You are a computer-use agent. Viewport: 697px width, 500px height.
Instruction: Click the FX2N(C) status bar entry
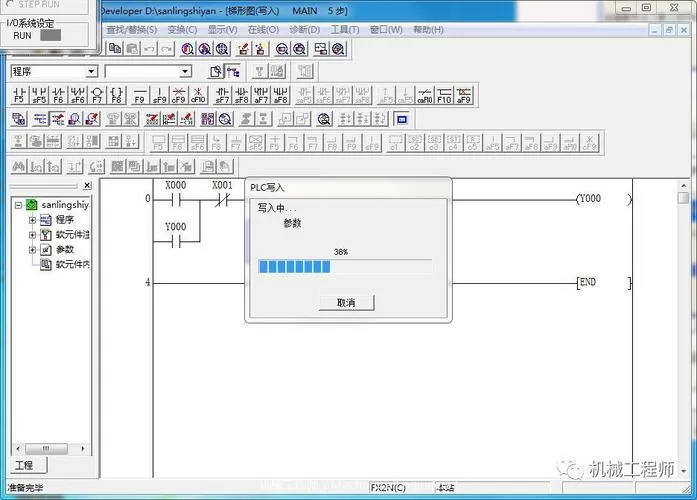coord(388,488)
